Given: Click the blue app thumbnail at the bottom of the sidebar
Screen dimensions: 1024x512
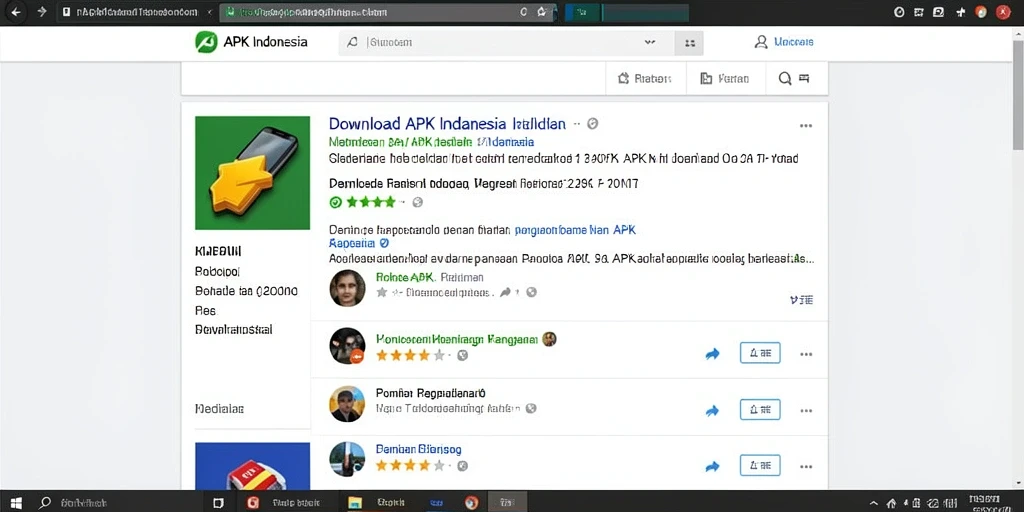Looking at the screenshot, I should tap(252, 466).
